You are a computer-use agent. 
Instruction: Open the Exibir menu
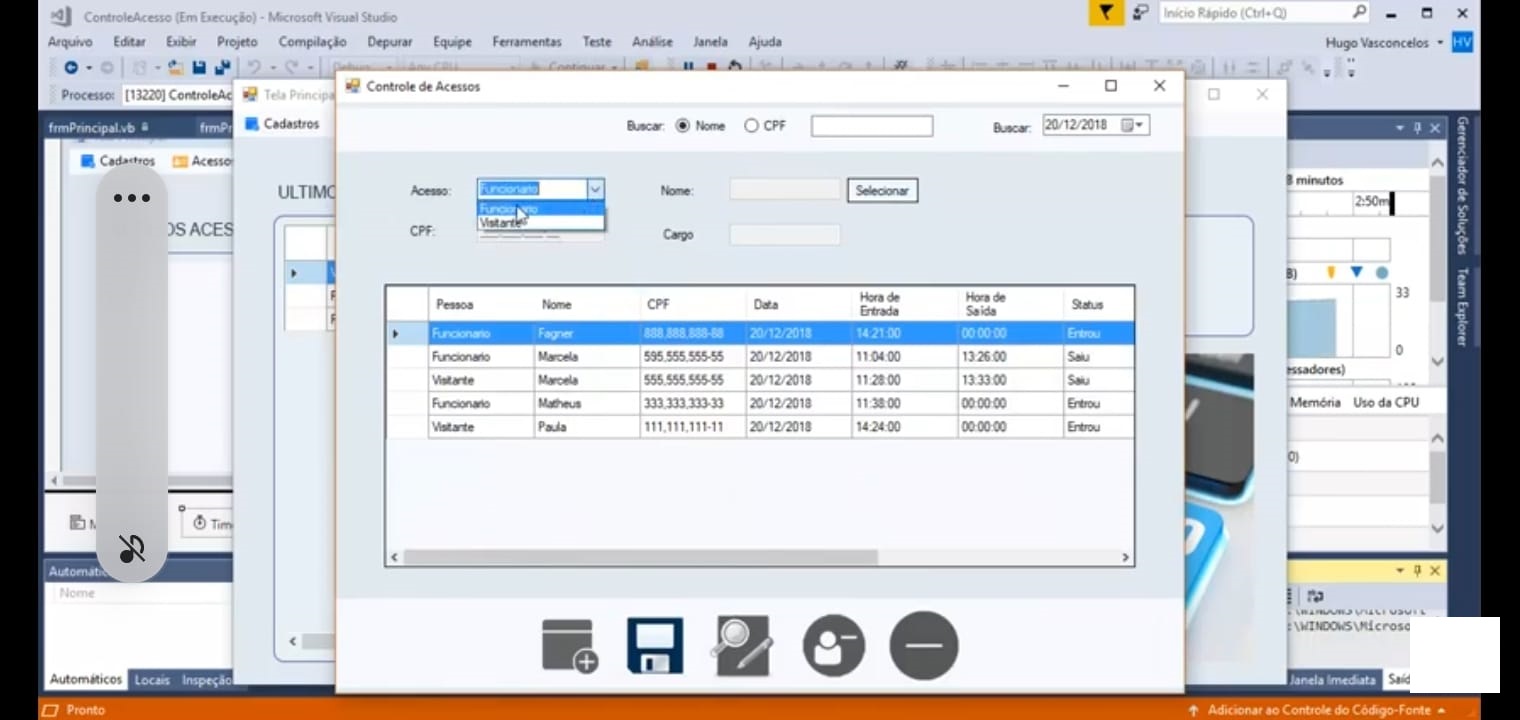pyautogui.click(x=181, y=42)
